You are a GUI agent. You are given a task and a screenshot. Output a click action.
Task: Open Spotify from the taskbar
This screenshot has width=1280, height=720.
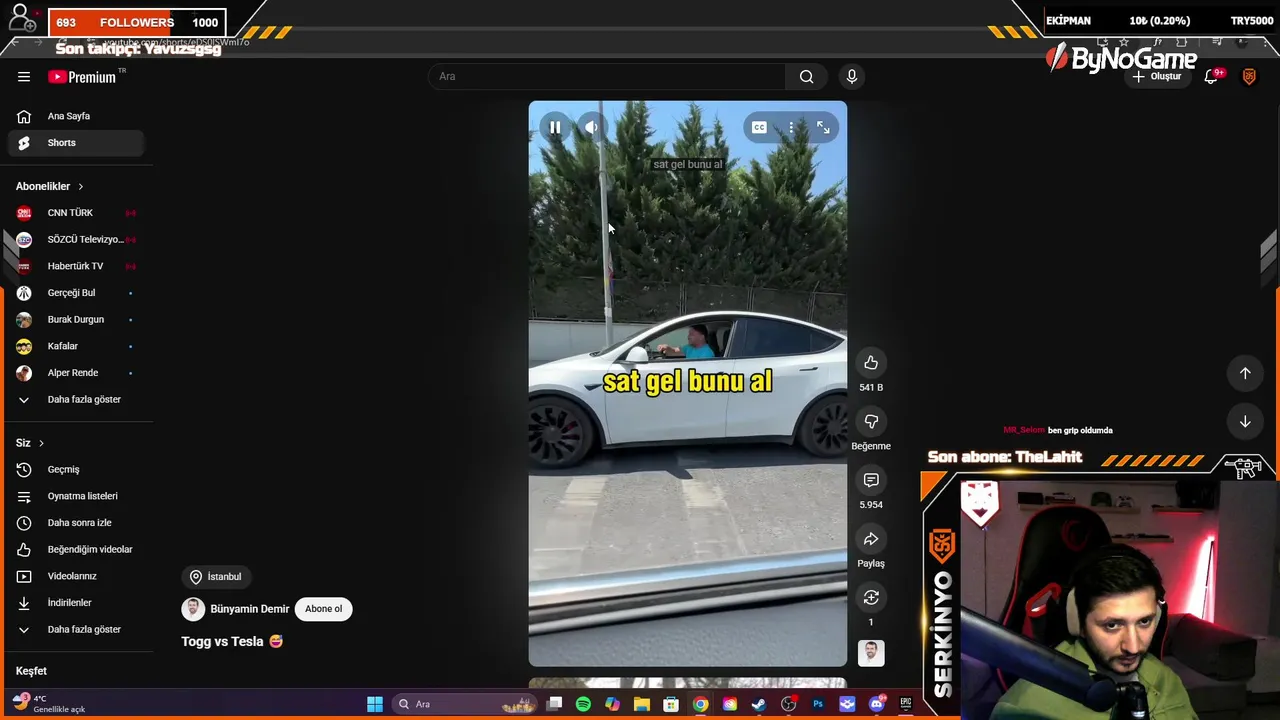pos(583,704)
